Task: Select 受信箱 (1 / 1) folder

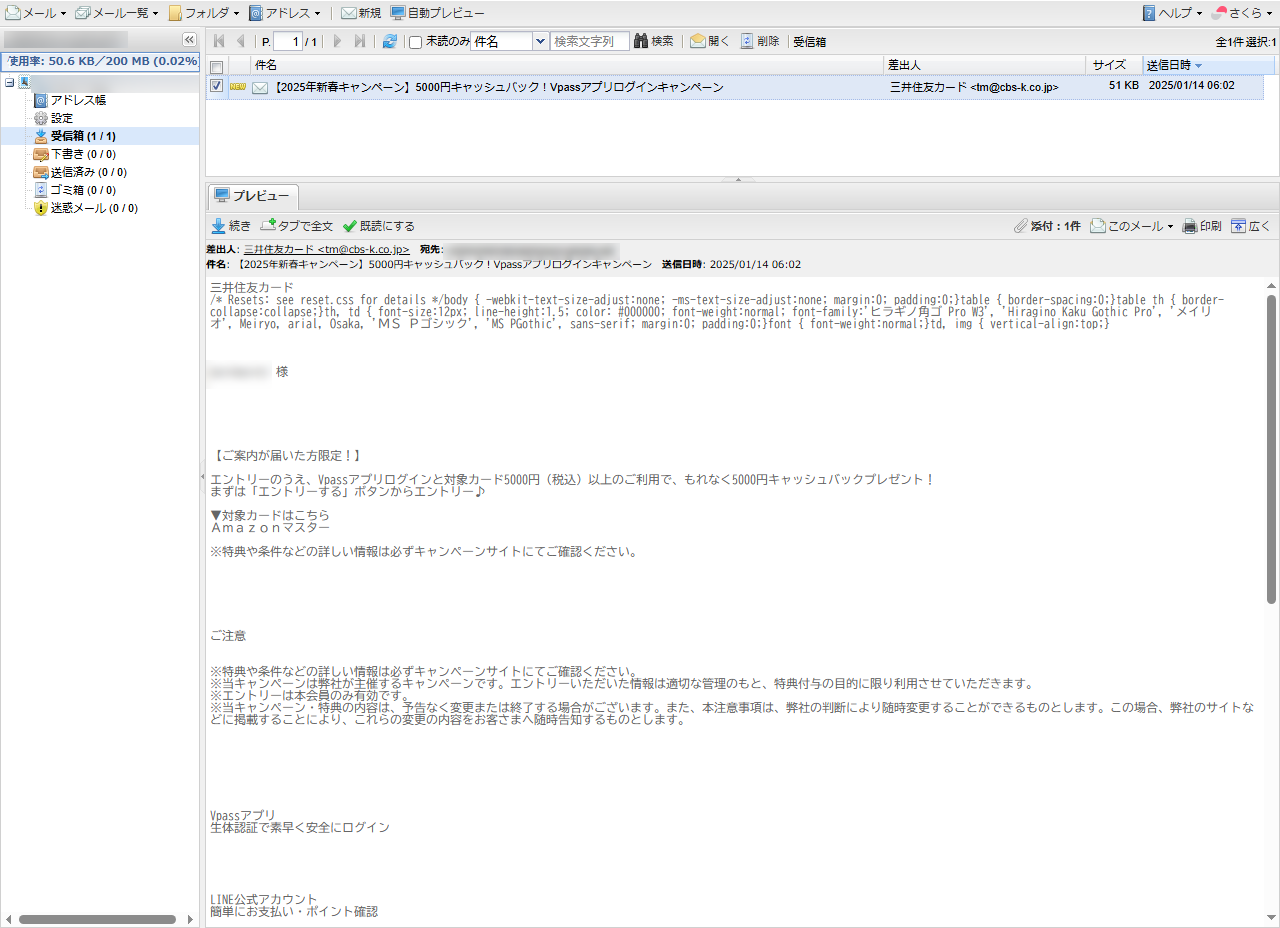Action: 83,136
